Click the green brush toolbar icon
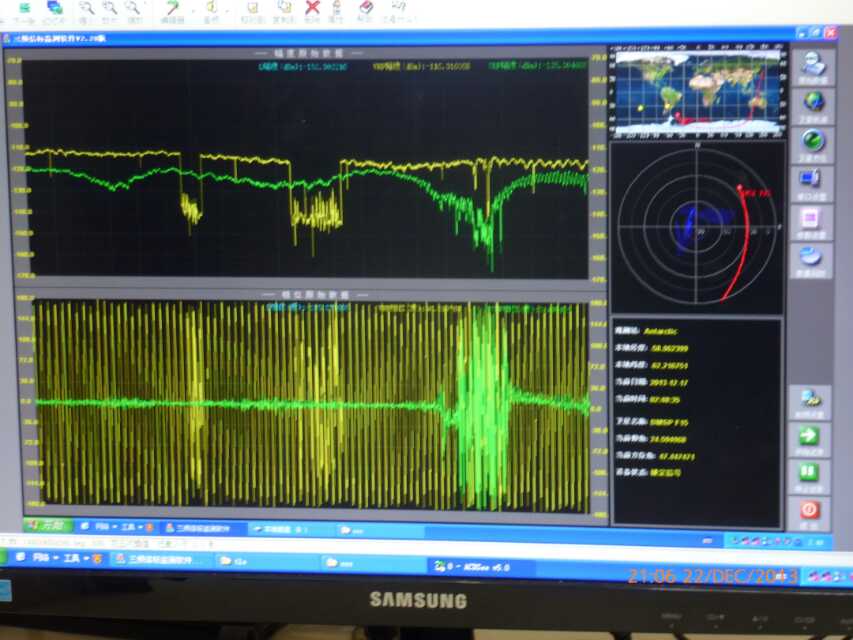Screen dimensions: 853x640 [172, 8]
